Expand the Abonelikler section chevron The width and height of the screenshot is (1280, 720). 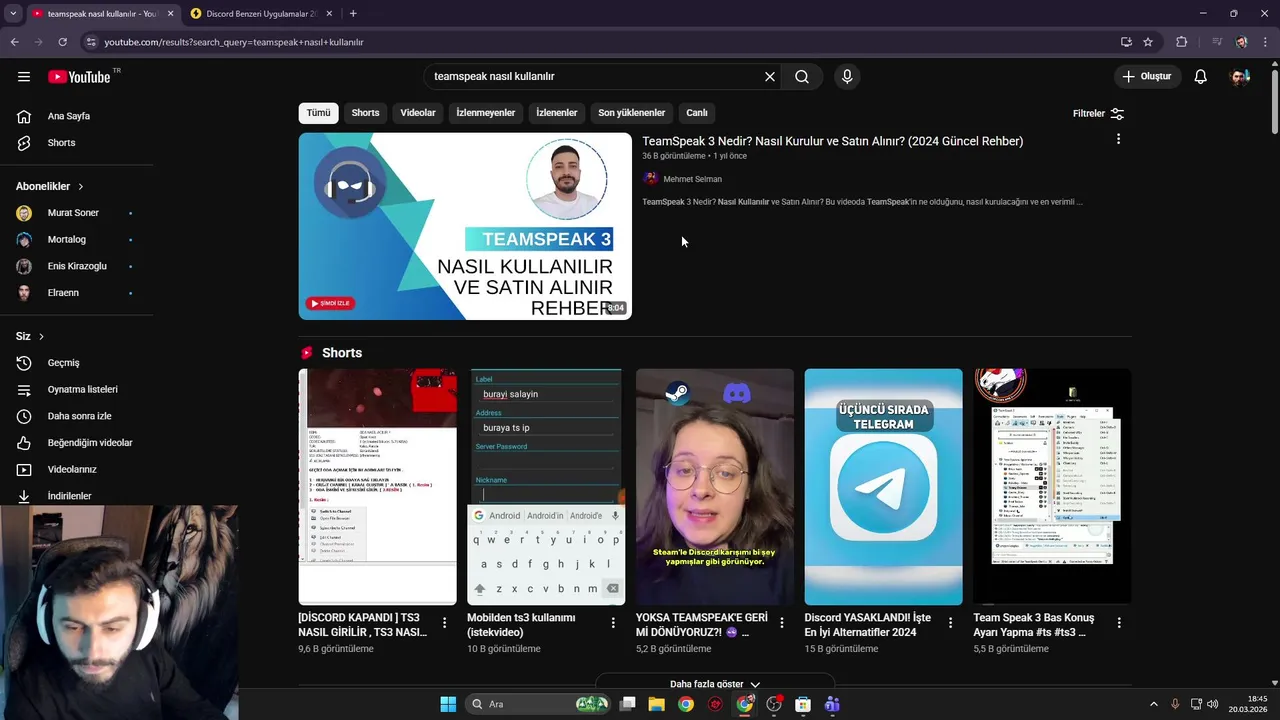click(x=81, y=187)
